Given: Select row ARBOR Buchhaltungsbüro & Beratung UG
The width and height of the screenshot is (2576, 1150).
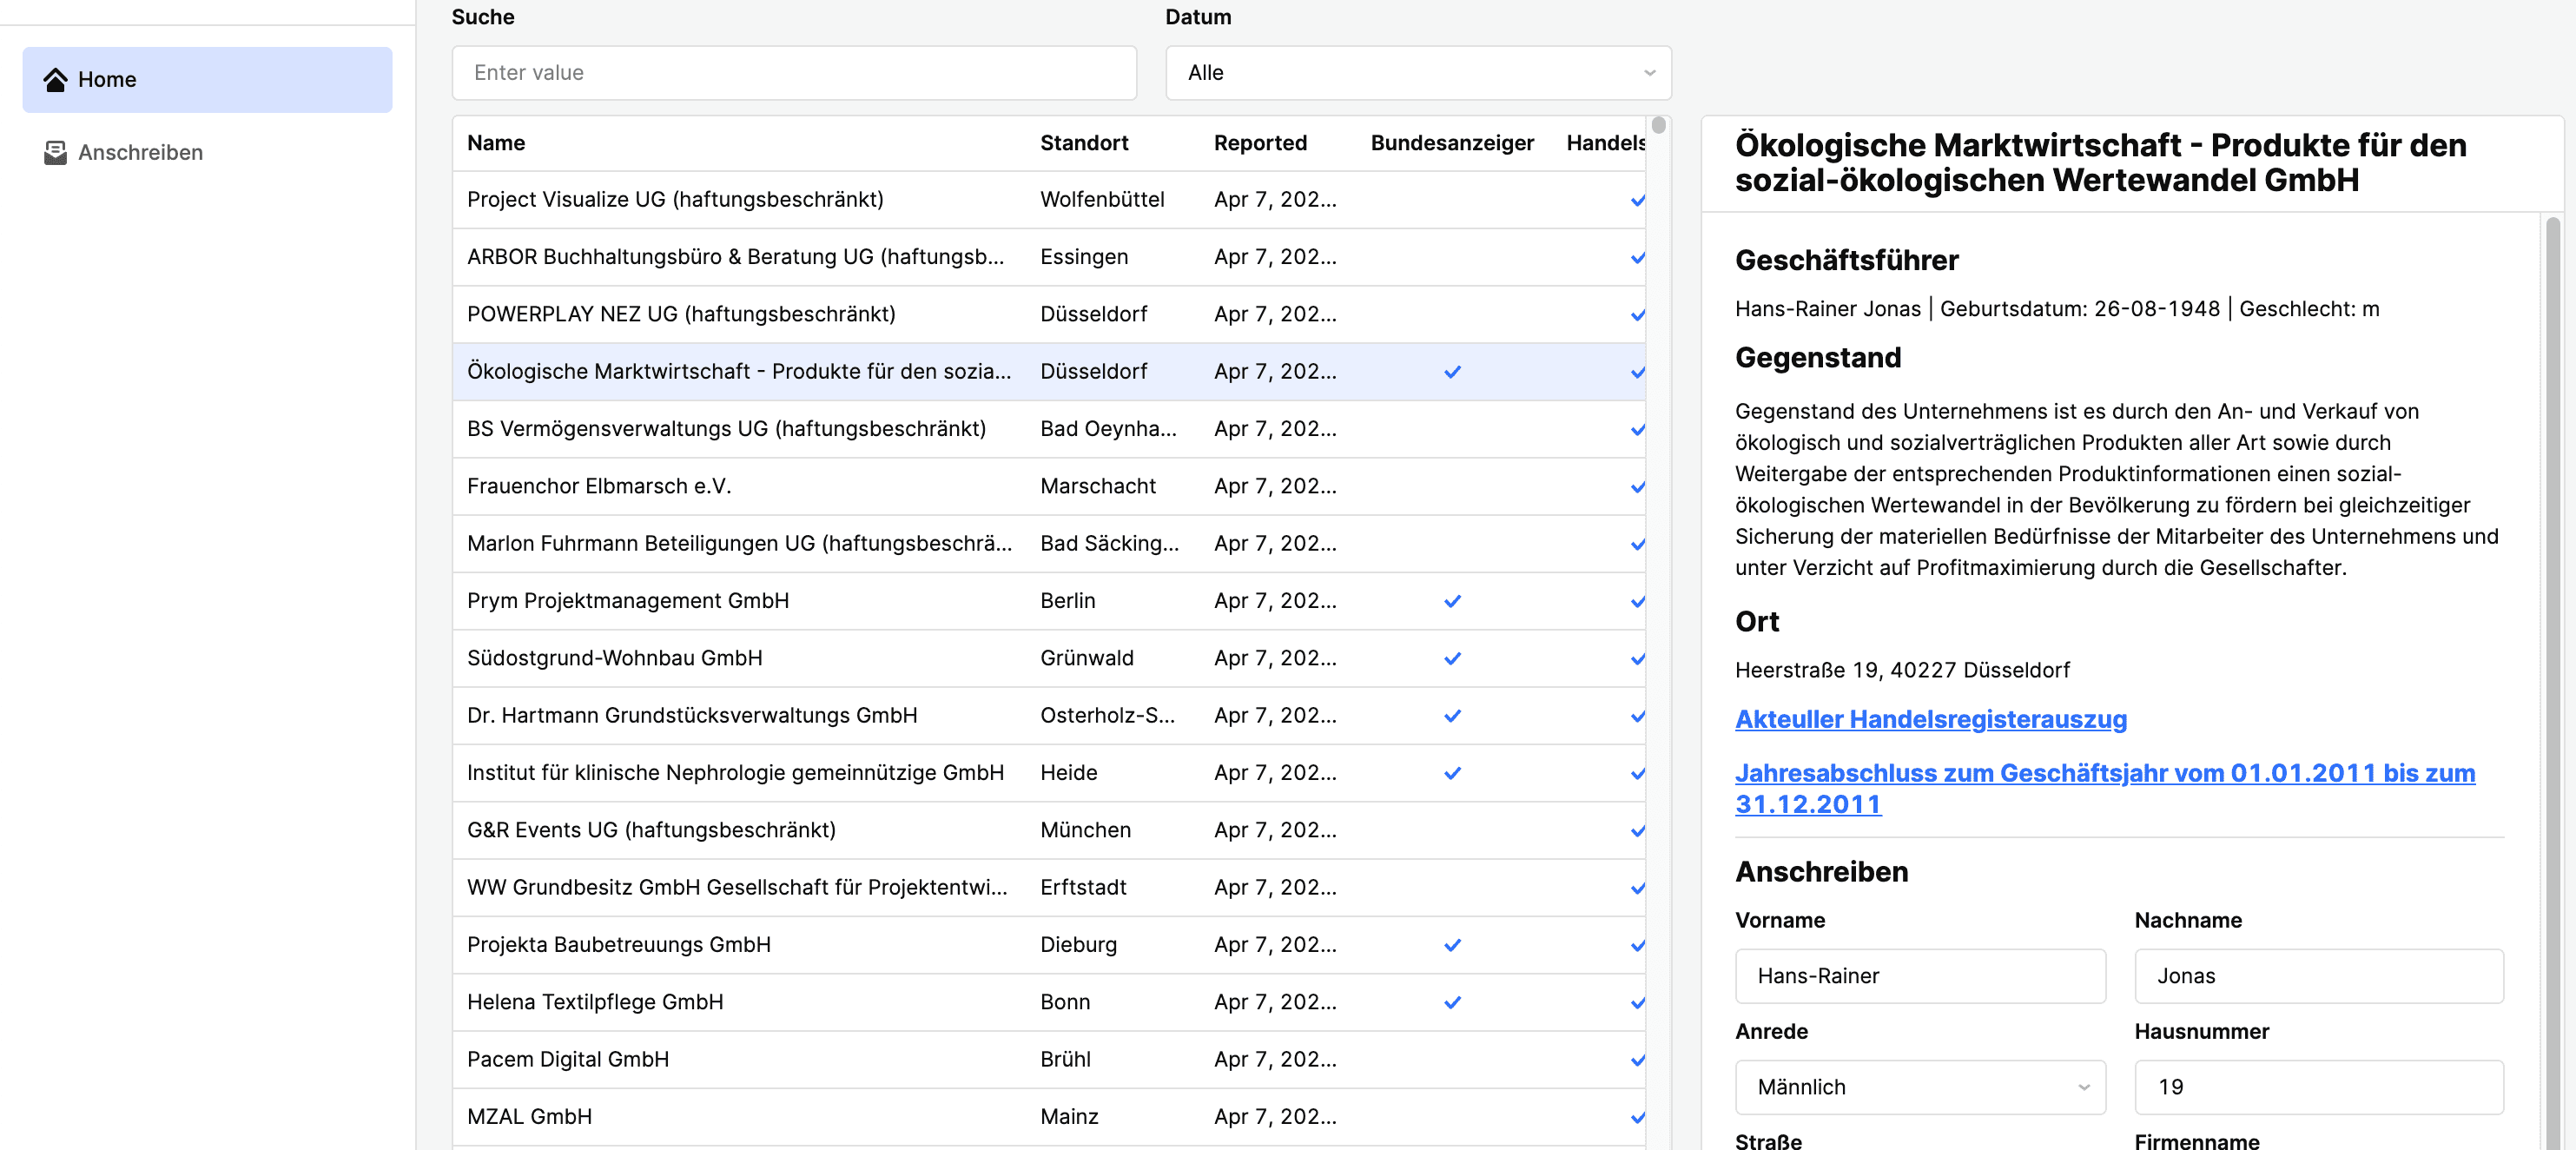Looking at the screenshot, I should [1049, 257].
